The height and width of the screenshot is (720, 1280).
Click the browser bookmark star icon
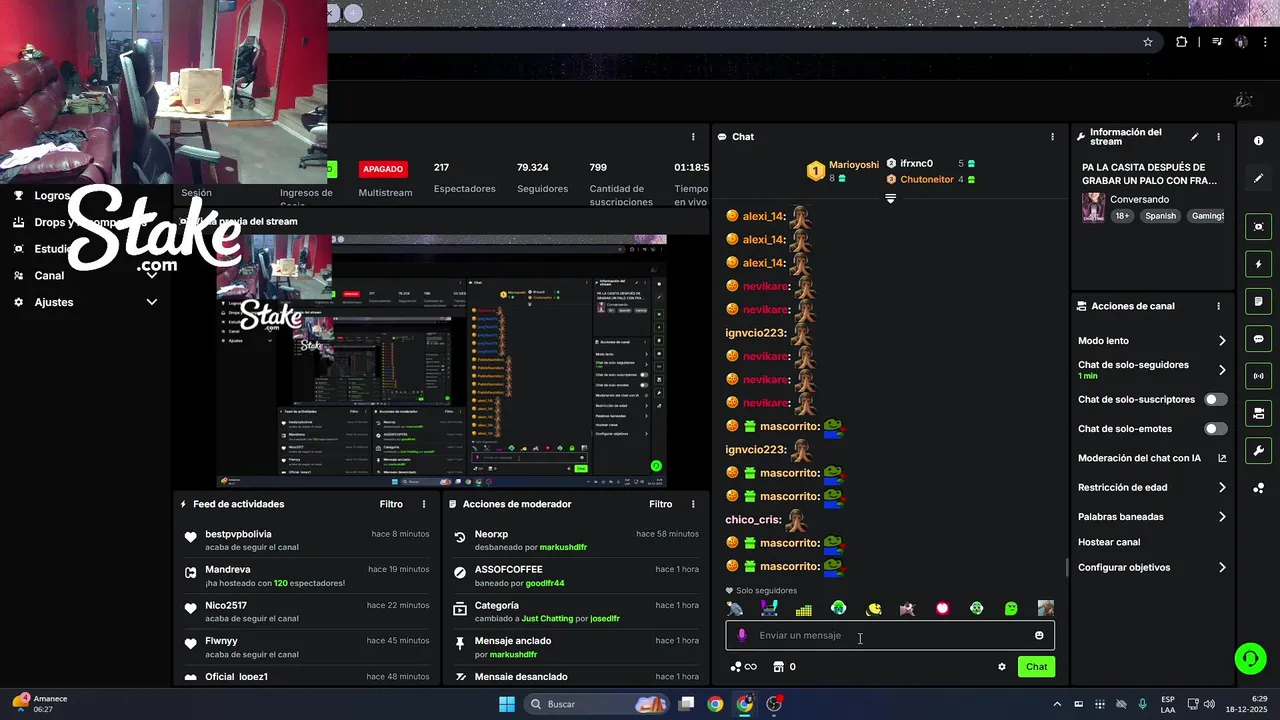(x=1148, y=42)
